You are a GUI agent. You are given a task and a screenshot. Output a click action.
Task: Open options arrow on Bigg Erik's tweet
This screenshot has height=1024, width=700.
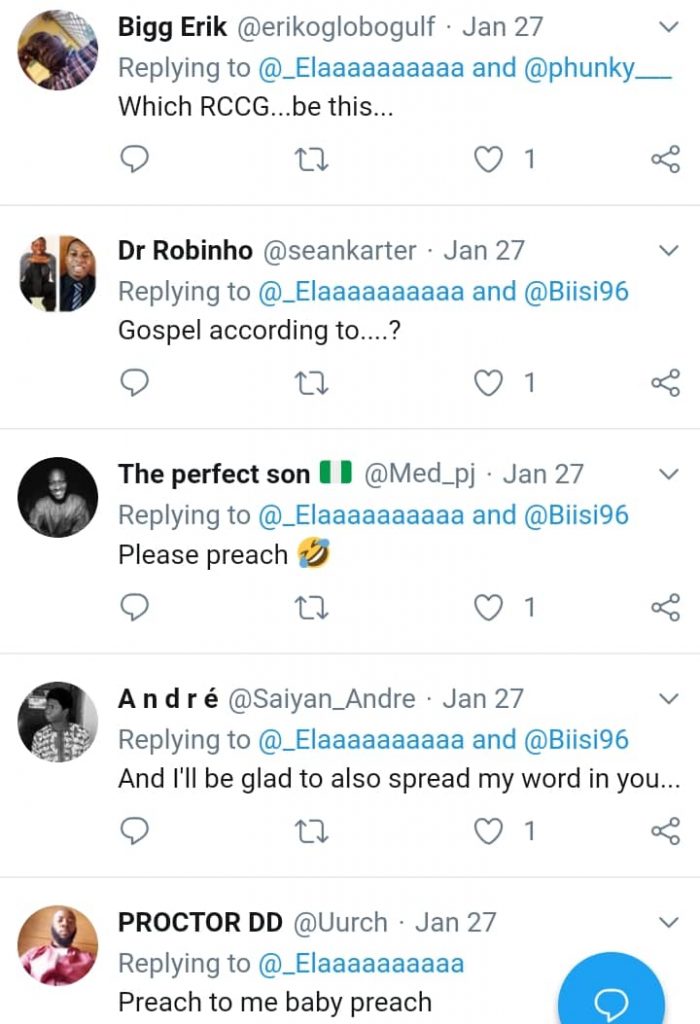669,27
